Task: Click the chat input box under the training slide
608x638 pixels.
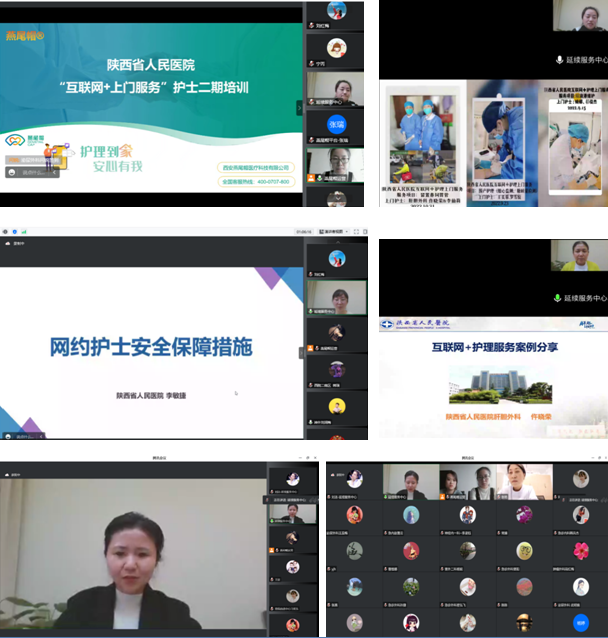Action: tap(30, 172)
